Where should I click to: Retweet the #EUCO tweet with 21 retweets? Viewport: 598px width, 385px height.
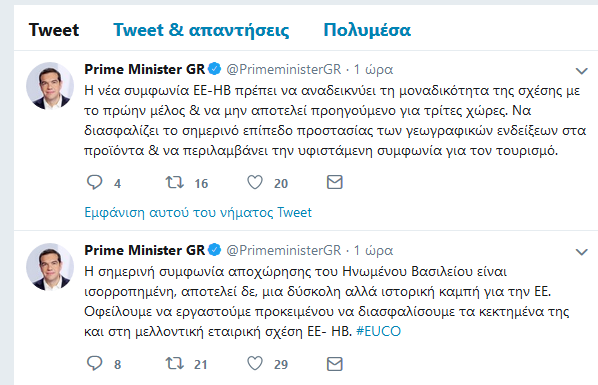[175, 363]
